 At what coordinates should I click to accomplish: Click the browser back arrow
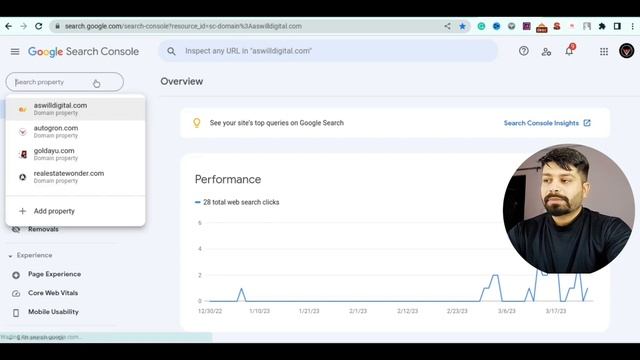[x=9, y=26]
